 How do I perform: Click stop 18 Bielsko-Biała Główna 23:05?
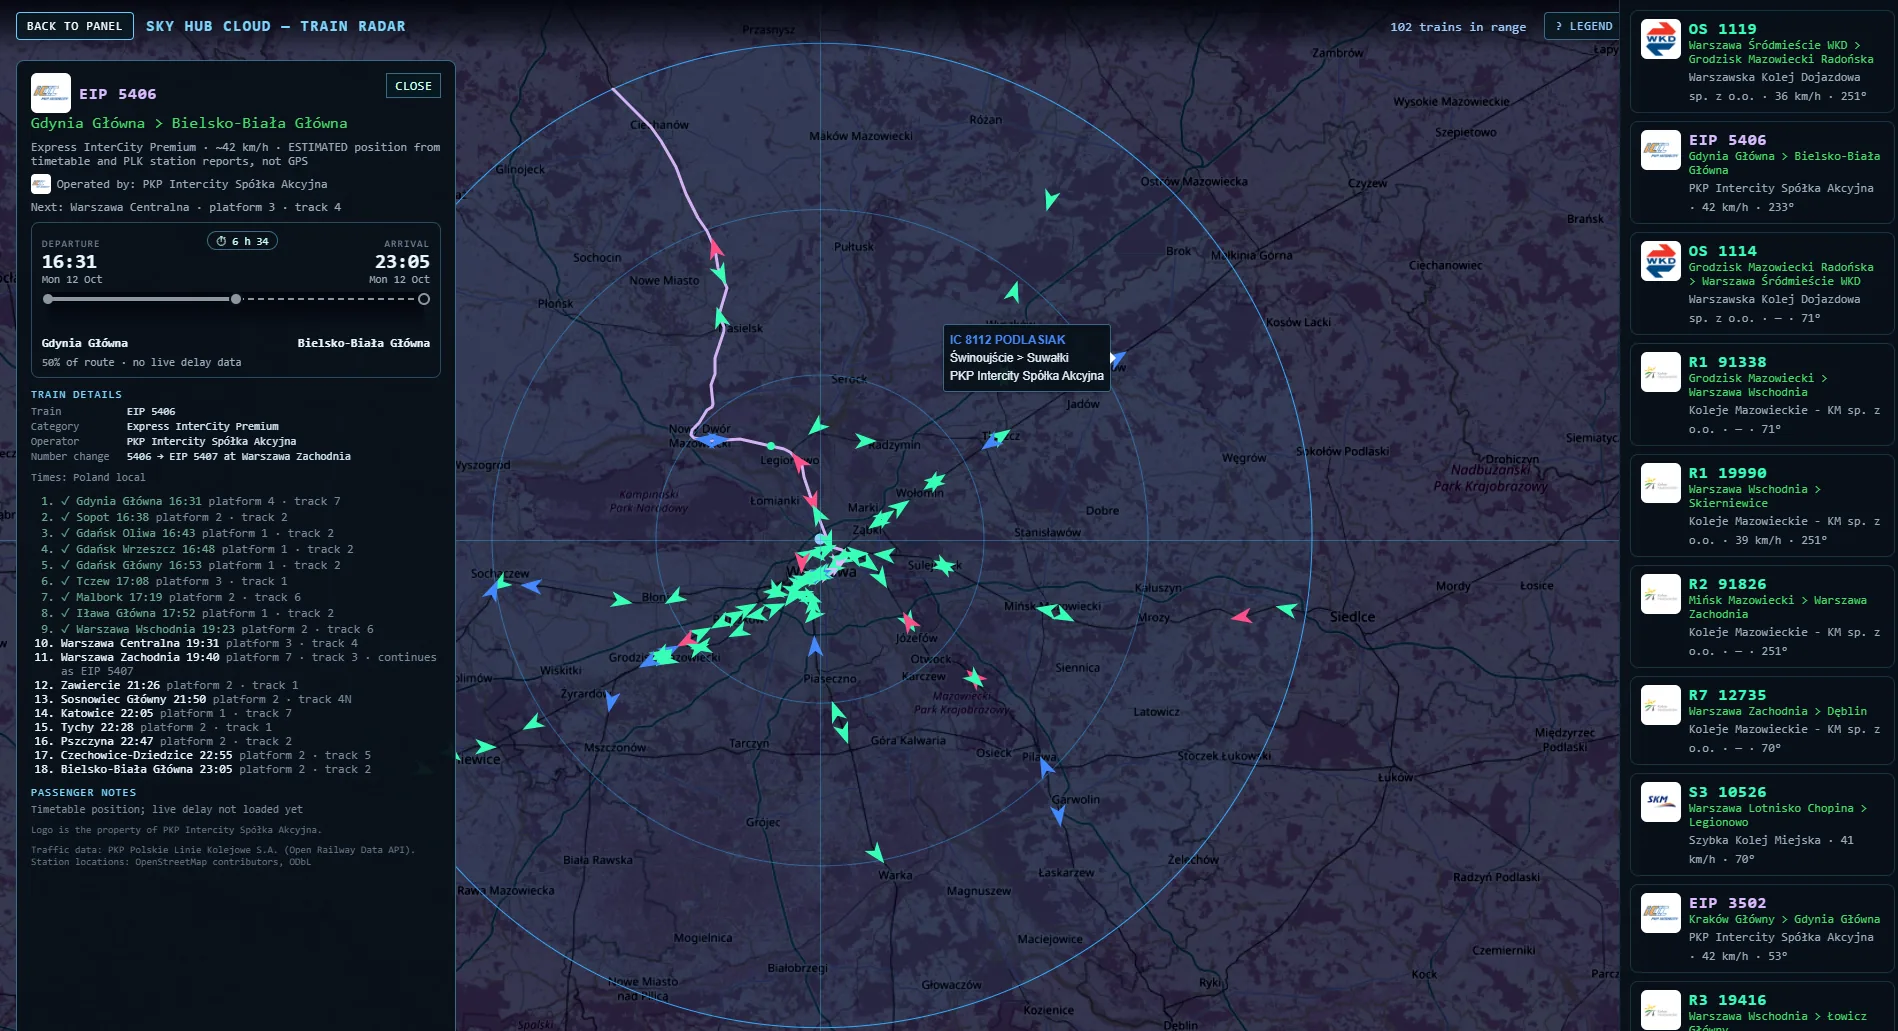pyautogui.click(x=202, y=769)
